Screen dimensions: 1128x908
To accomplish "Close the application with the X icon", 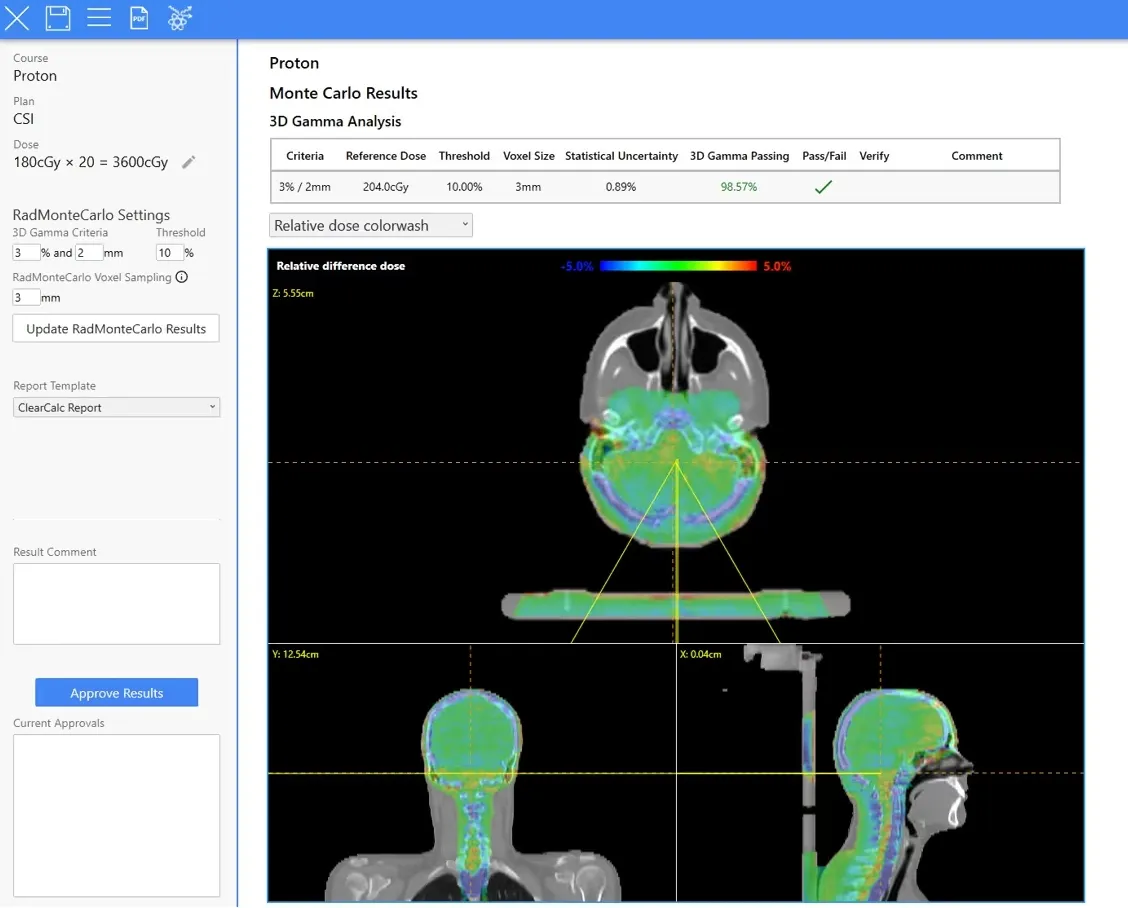I will pyautogui.click(x=17, y=17).
